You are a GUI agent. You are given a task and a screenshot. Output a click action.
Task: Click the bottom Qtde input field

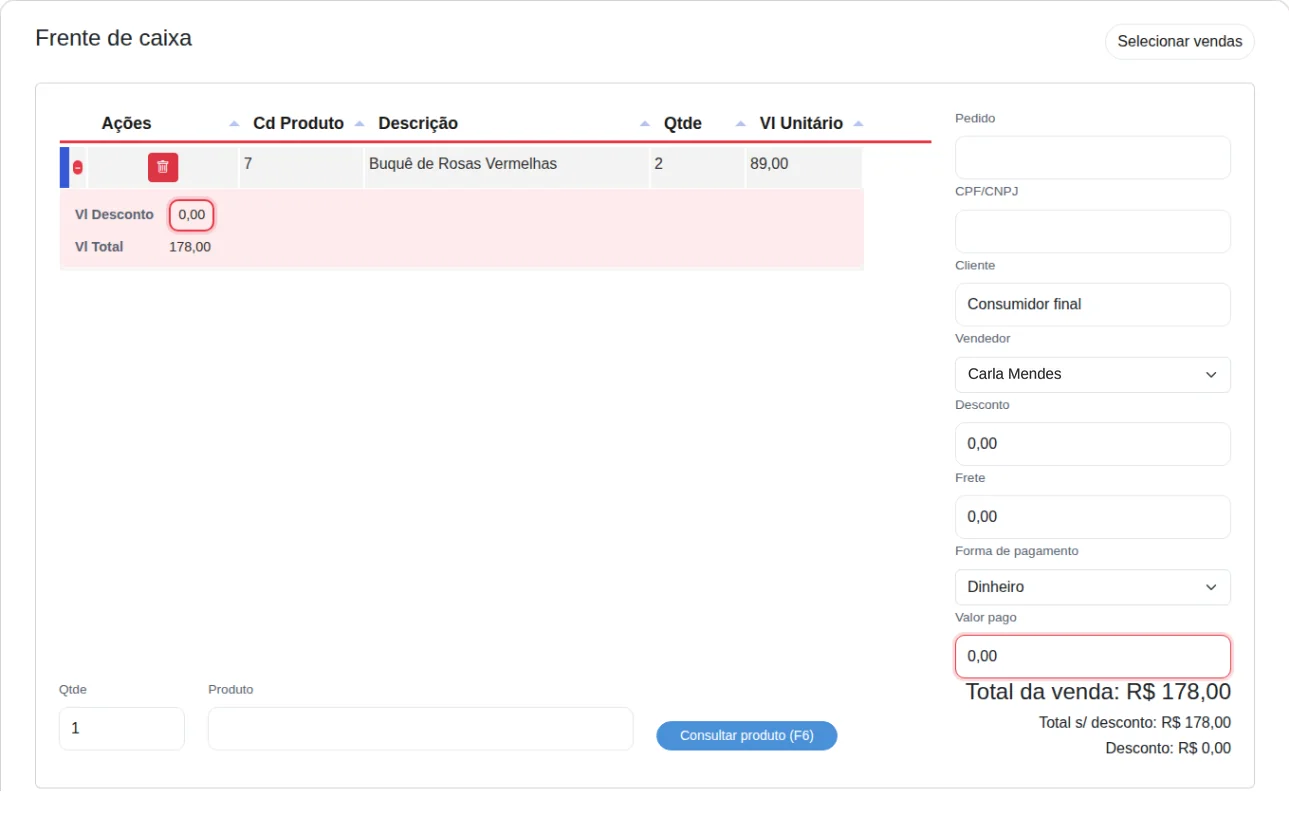click(122, 729)
